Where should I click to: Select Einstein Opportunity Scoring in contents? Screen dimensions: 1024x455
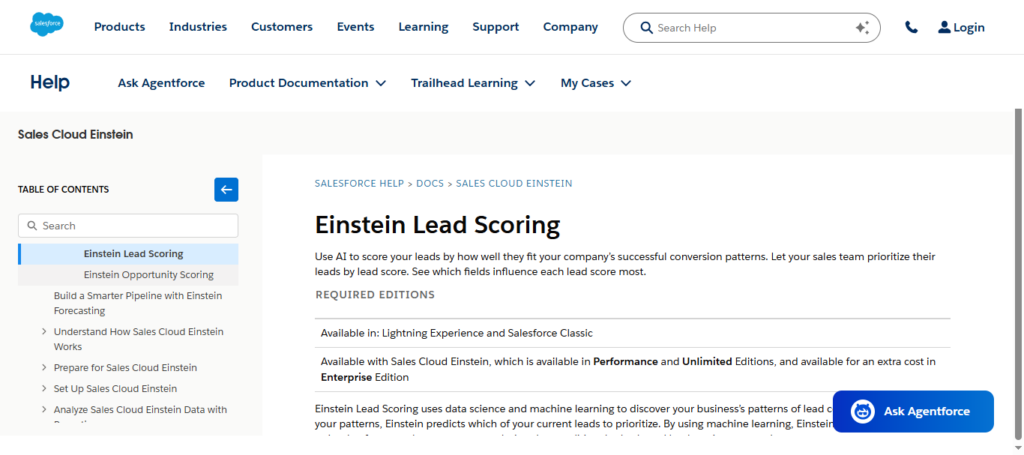(148, 275)
